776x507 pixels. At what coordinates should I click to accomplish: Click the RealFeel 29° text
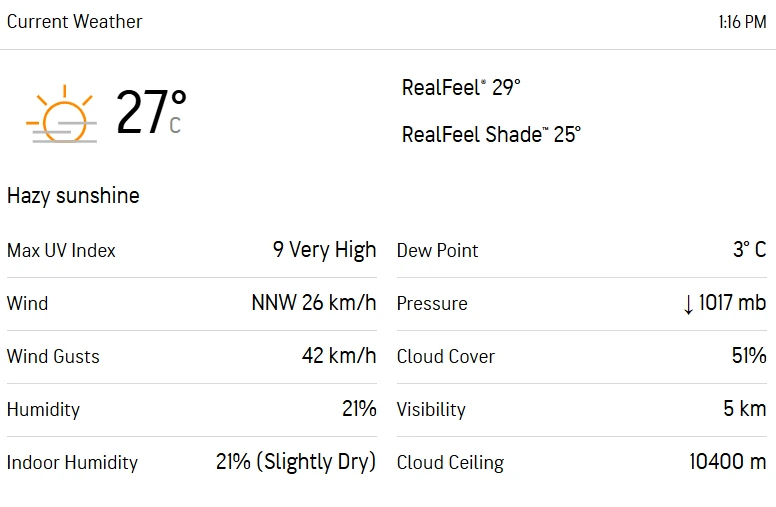(461, 88)
